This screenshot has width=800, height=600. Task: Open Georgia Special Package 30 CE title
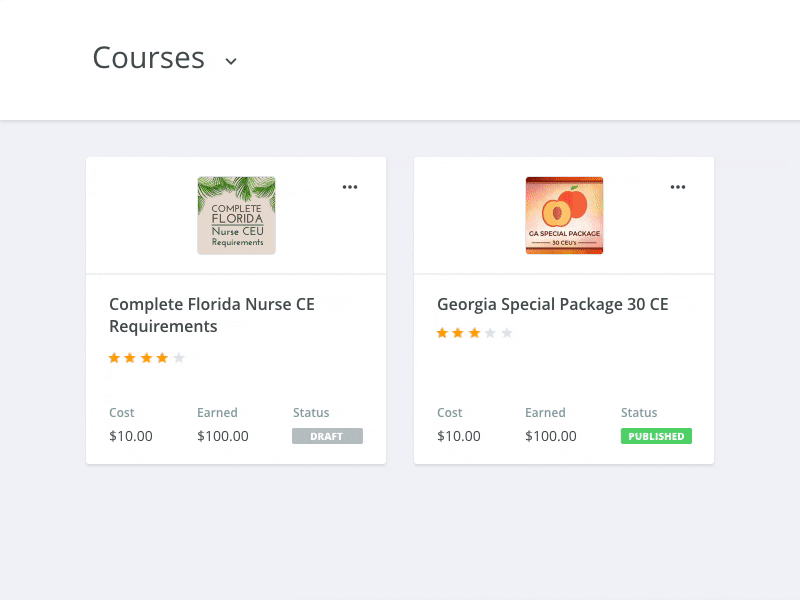(x=553, y=304)
